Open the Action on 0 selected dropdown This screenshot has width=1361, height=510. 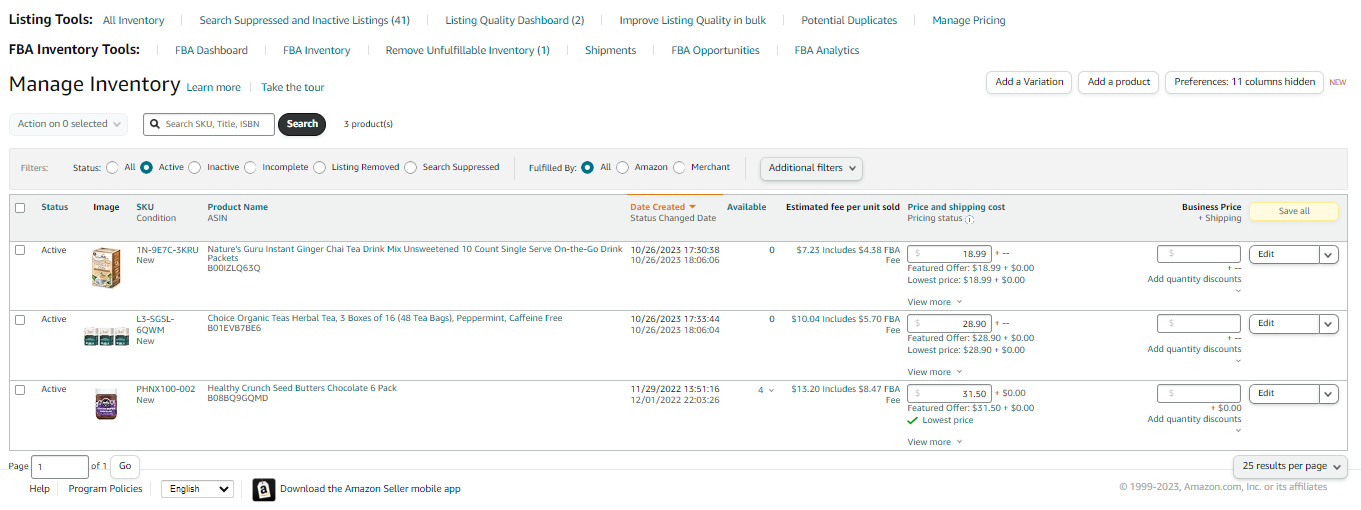(x=69, y=124)
